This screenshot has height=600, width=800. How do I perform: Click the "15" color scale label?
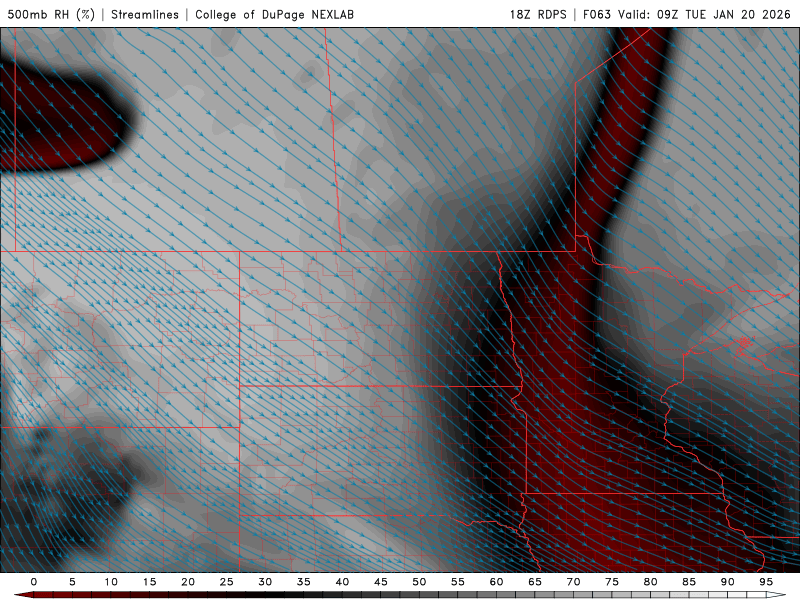149,582
